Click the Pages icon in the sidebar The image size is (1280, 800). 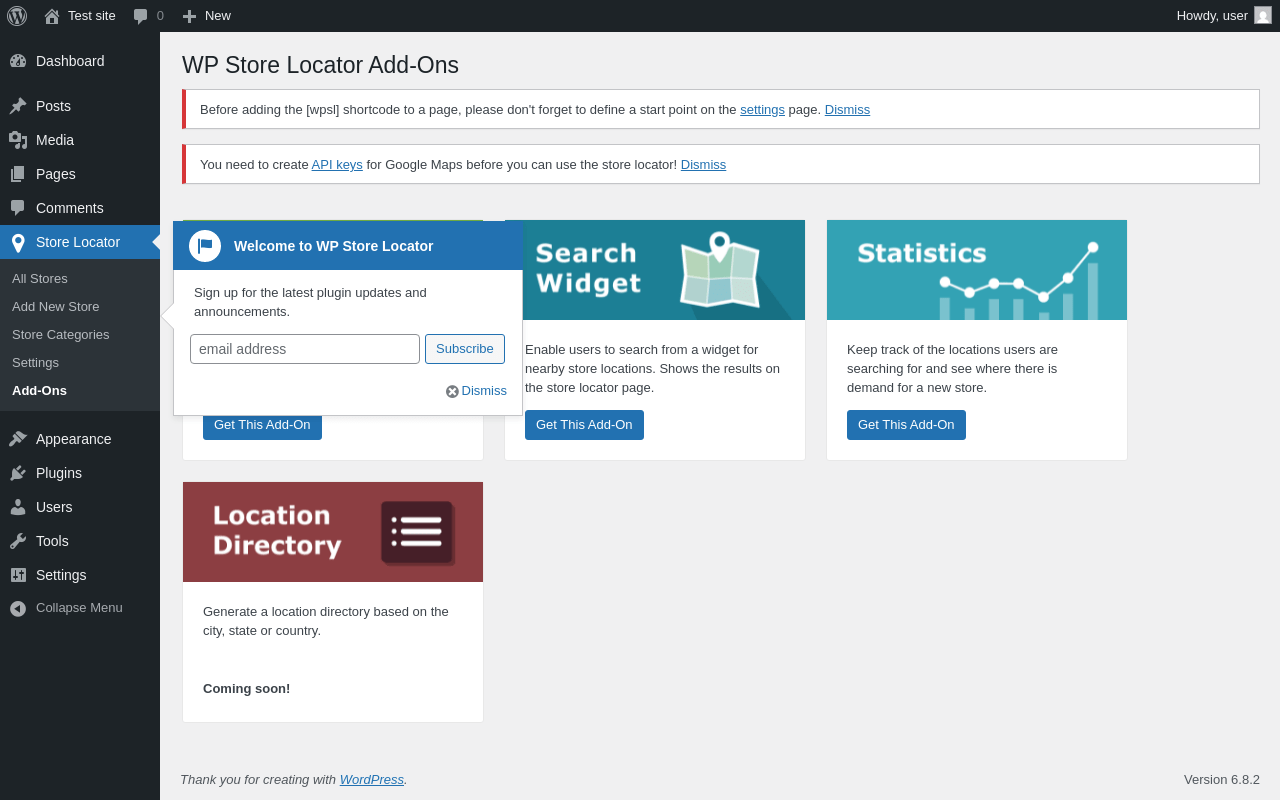pyautogui.click(x=18, y=174)
